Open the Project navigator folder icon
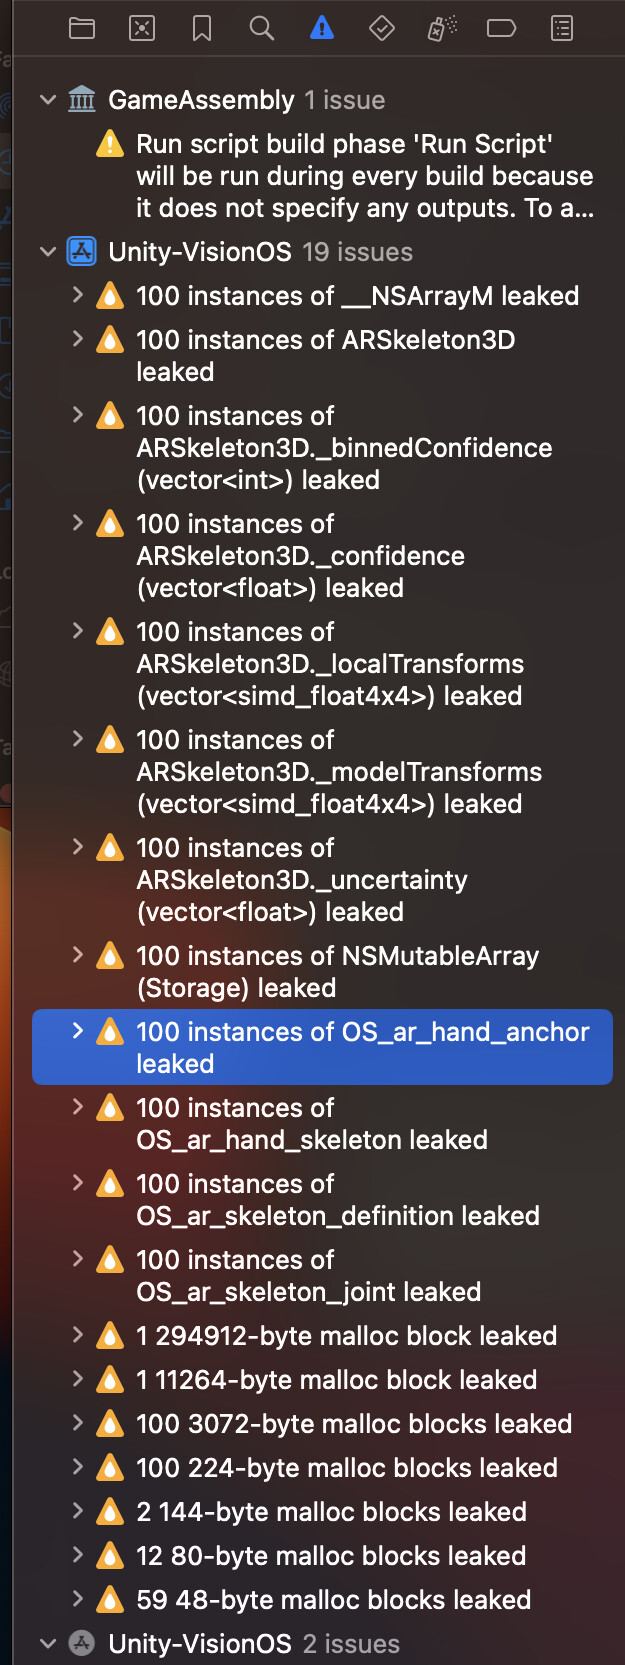The height and width of the screenshot is (1665, 625). tap(82, 28)
